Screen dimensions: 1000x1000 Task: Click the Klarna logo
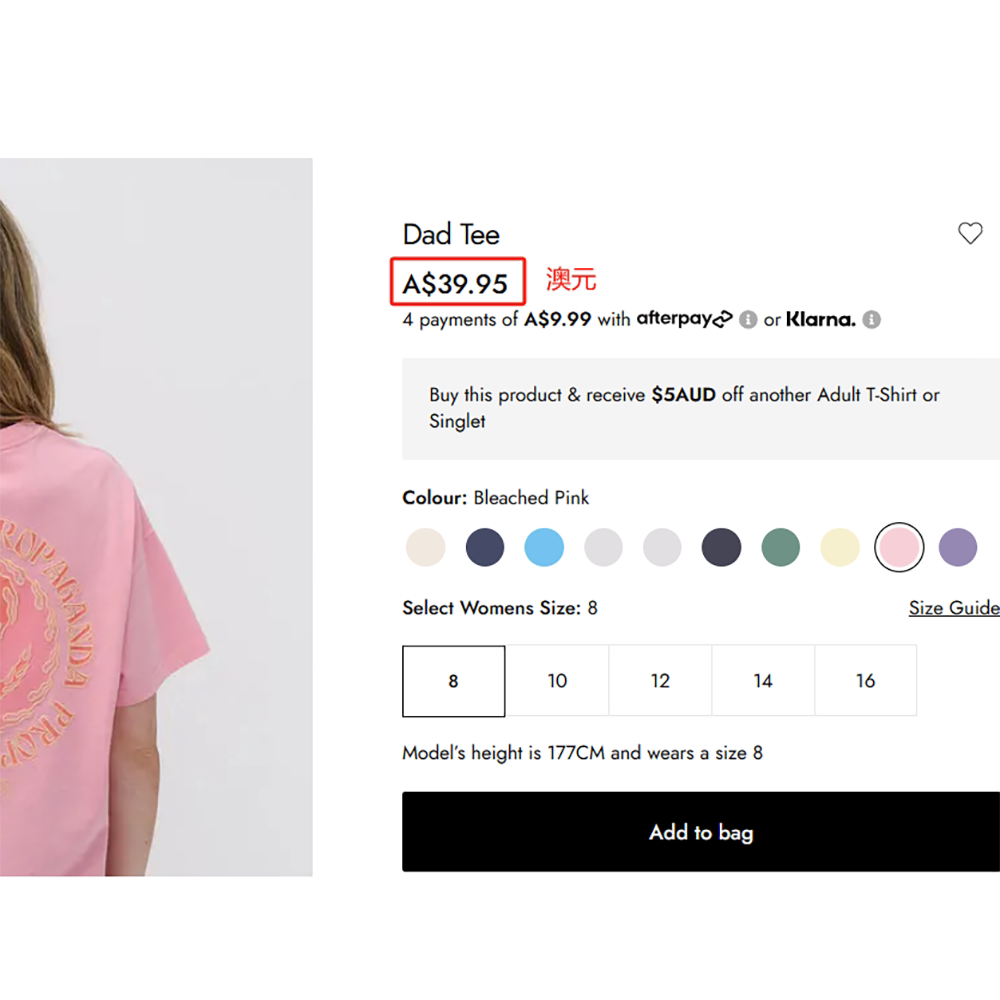pyautogui.click(x=820, y=320)
